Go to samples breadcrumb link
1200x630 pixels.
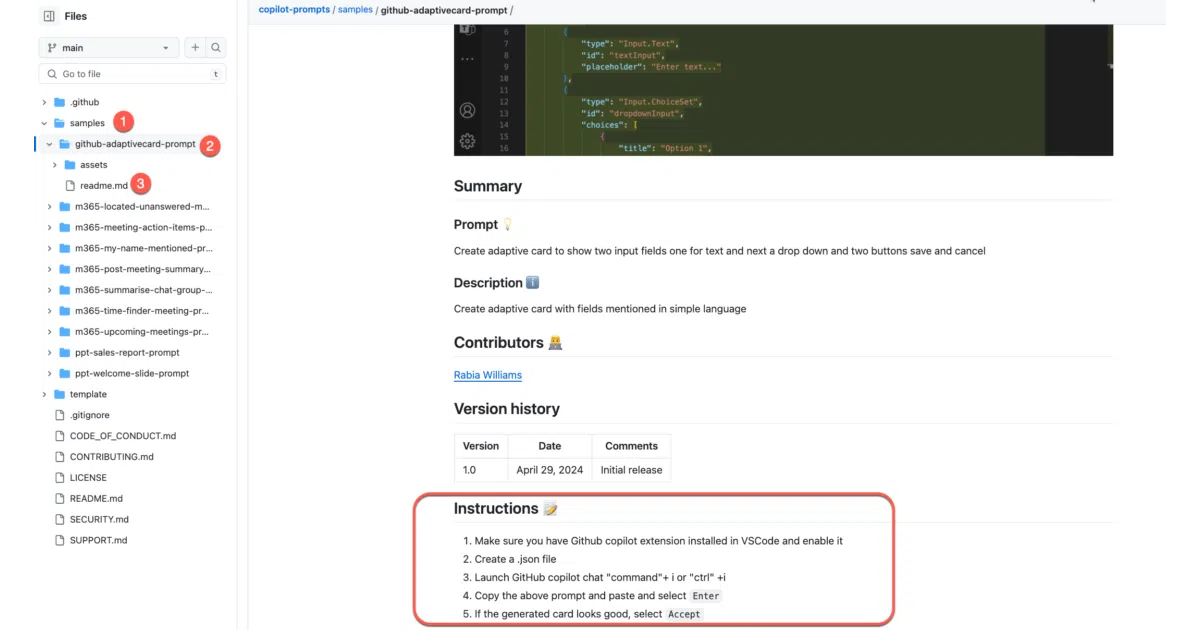pos(355,10)
